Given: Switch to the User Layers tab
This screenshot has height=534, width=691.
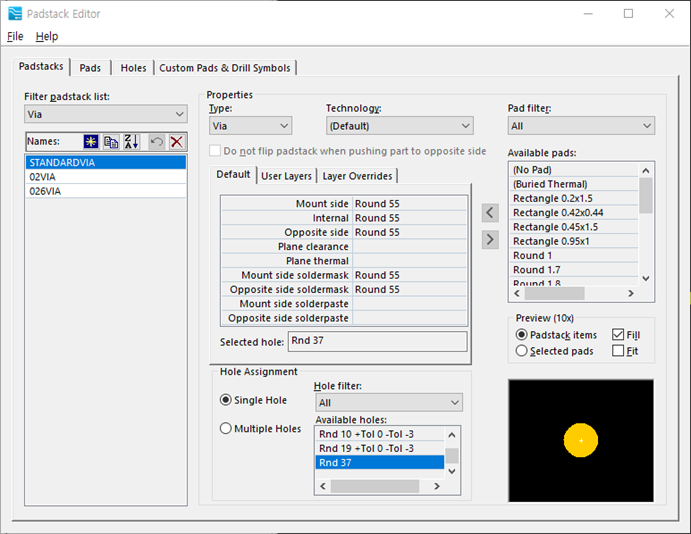Looking at the screenshot, I should [x=286, y=176].
